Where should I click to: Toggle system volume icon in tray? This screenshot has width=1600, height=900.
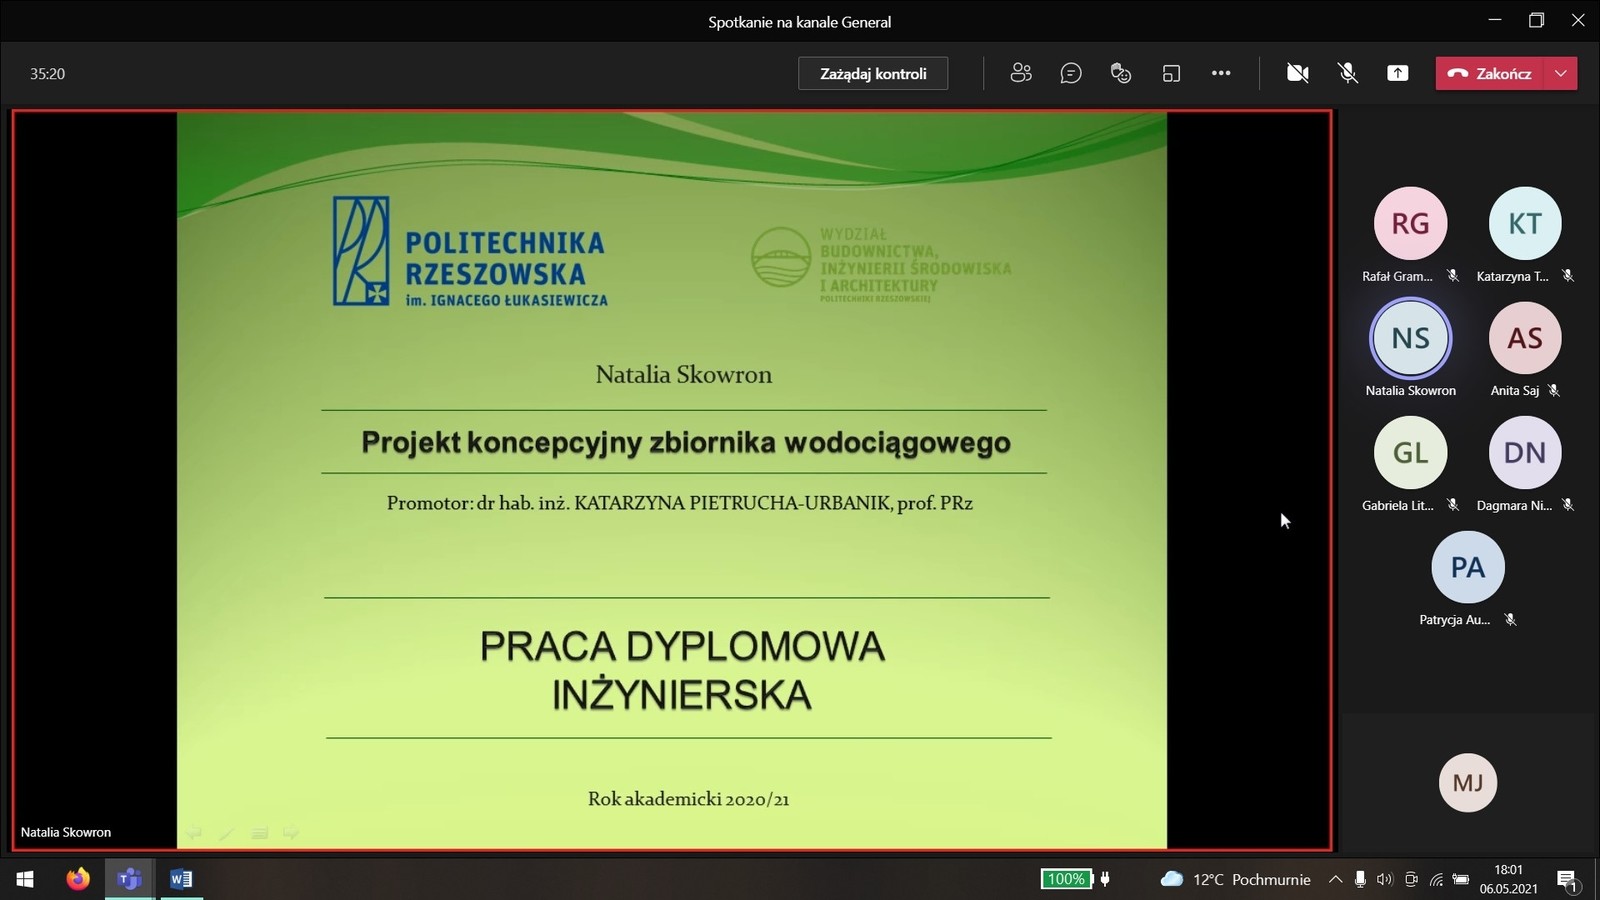pyautogui.click(x=1384, y=880)
